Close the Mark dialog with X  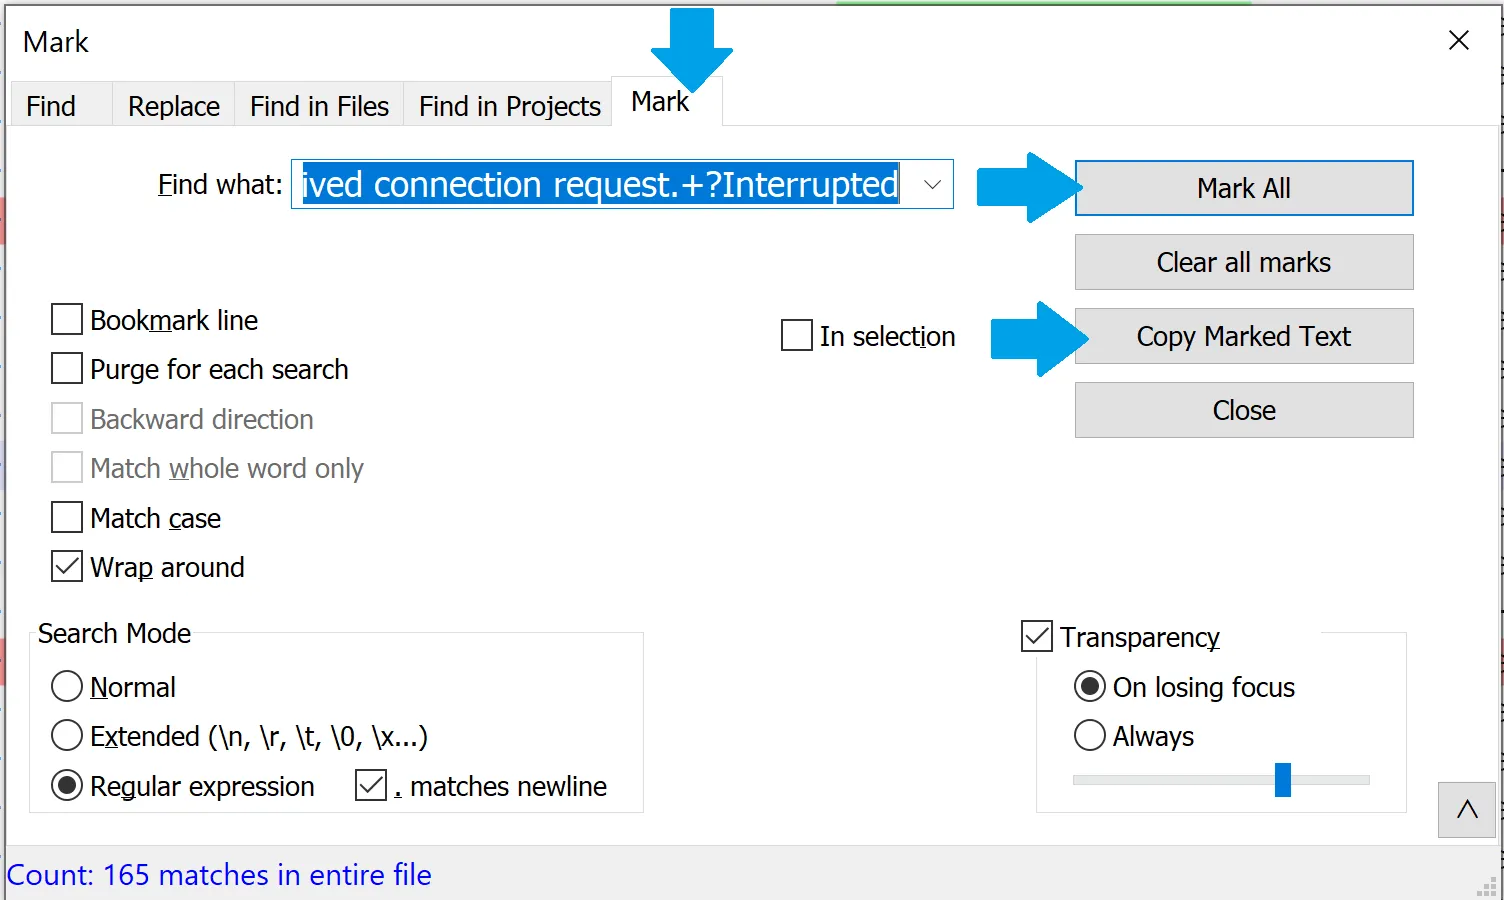click(x=1459, y=40)
